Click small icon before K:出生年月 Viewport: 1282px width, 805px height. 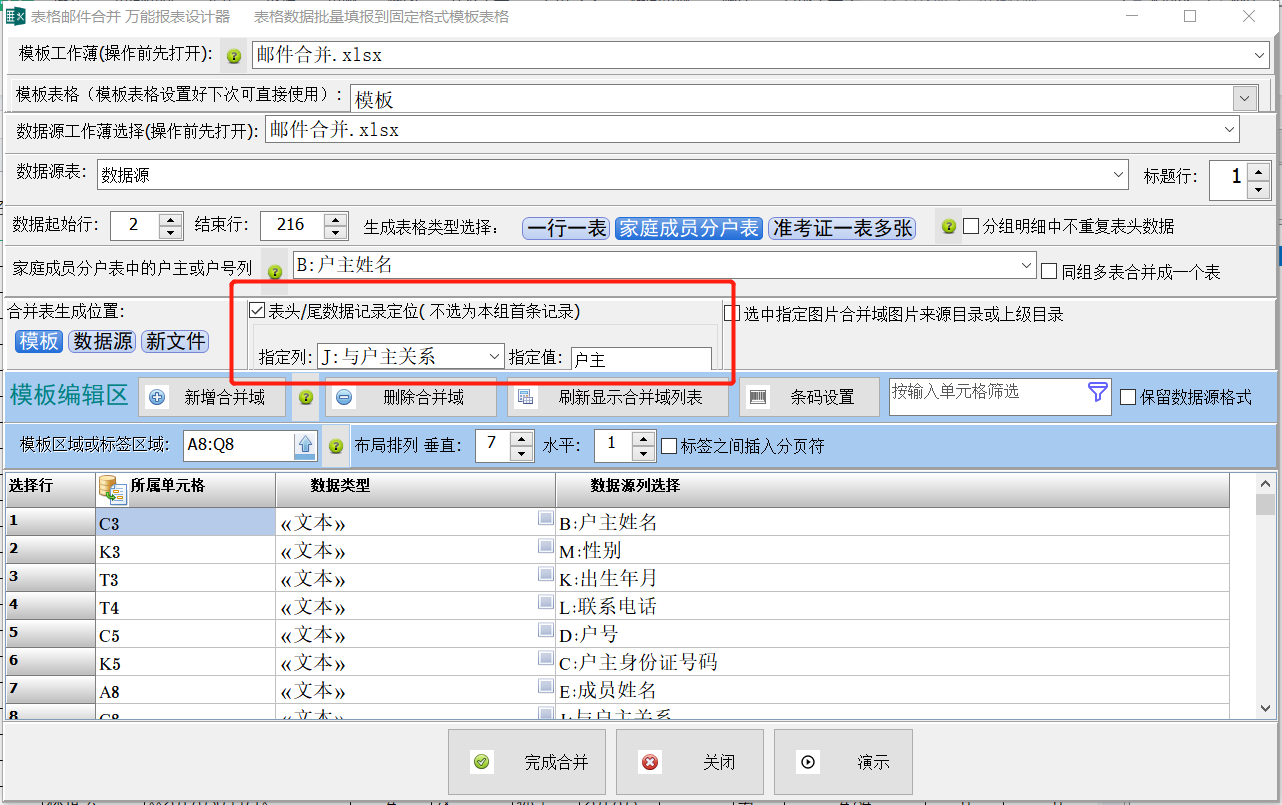[x=545, y=574]
